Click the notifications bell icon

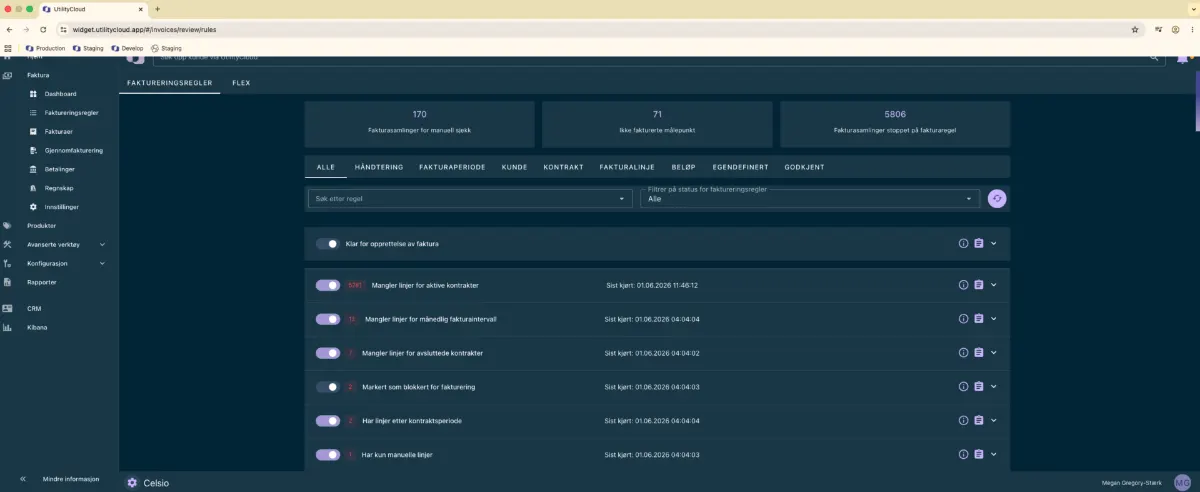pyautogui.click(x=1183, y=58)
